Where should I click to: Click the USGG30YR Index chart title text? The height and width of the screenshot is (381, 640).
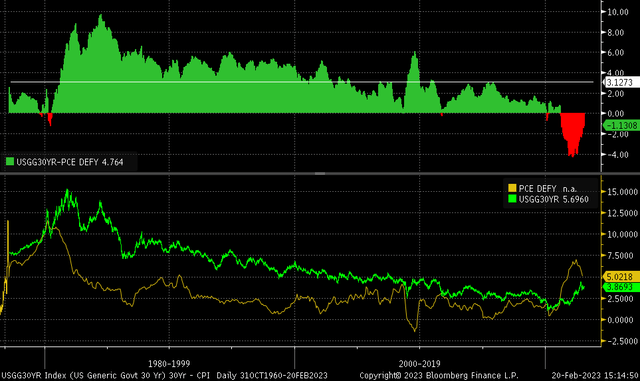point(106,375)
